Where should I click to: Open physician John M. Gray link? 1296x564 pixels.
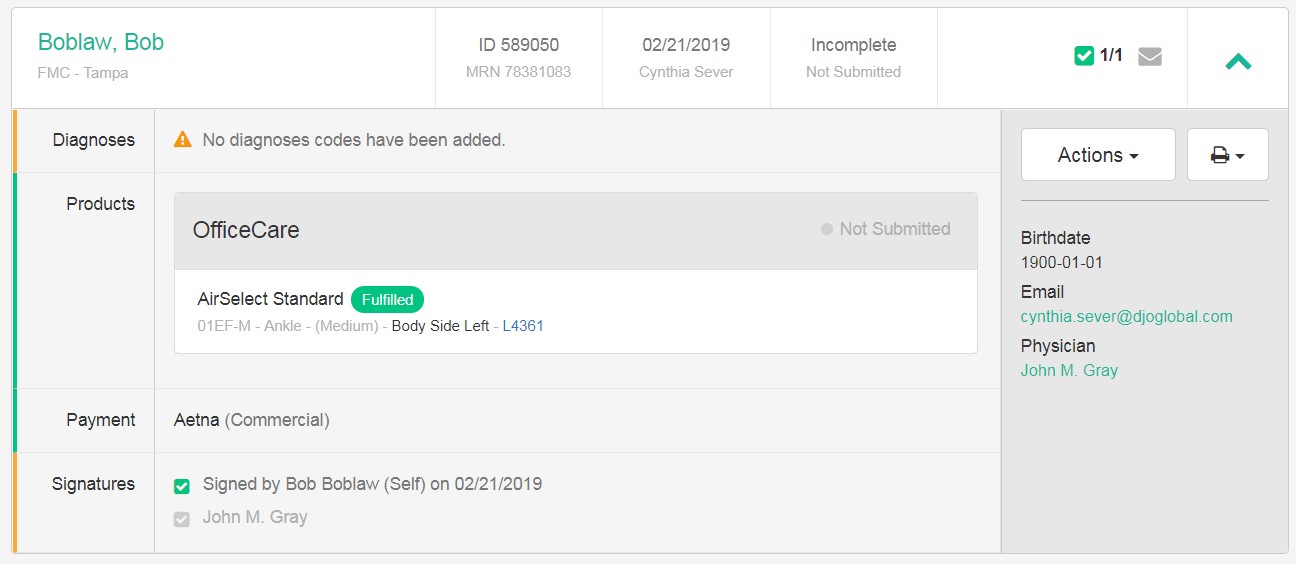(x=1069, y=370)
